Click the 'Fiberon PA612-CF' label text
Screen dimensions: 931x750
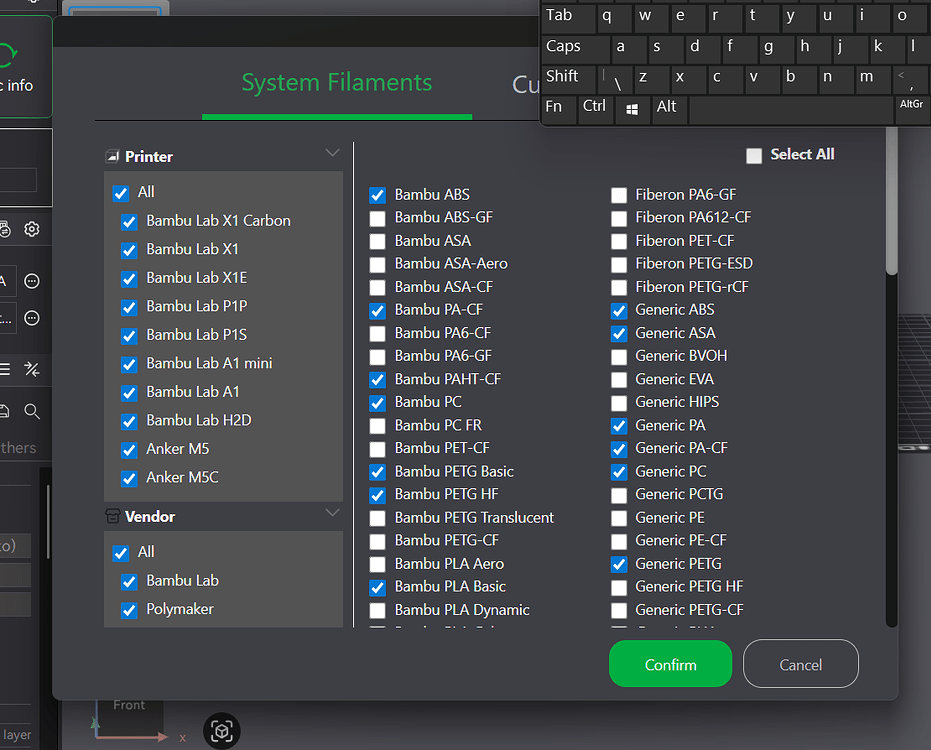click(x=693, y=217)
